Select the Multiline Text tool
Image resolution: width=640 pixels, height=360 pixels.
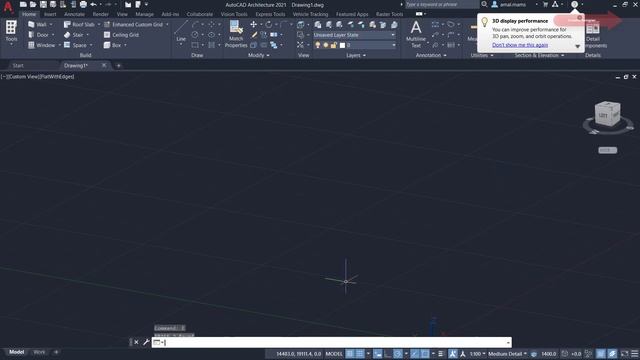coord(416,34)
